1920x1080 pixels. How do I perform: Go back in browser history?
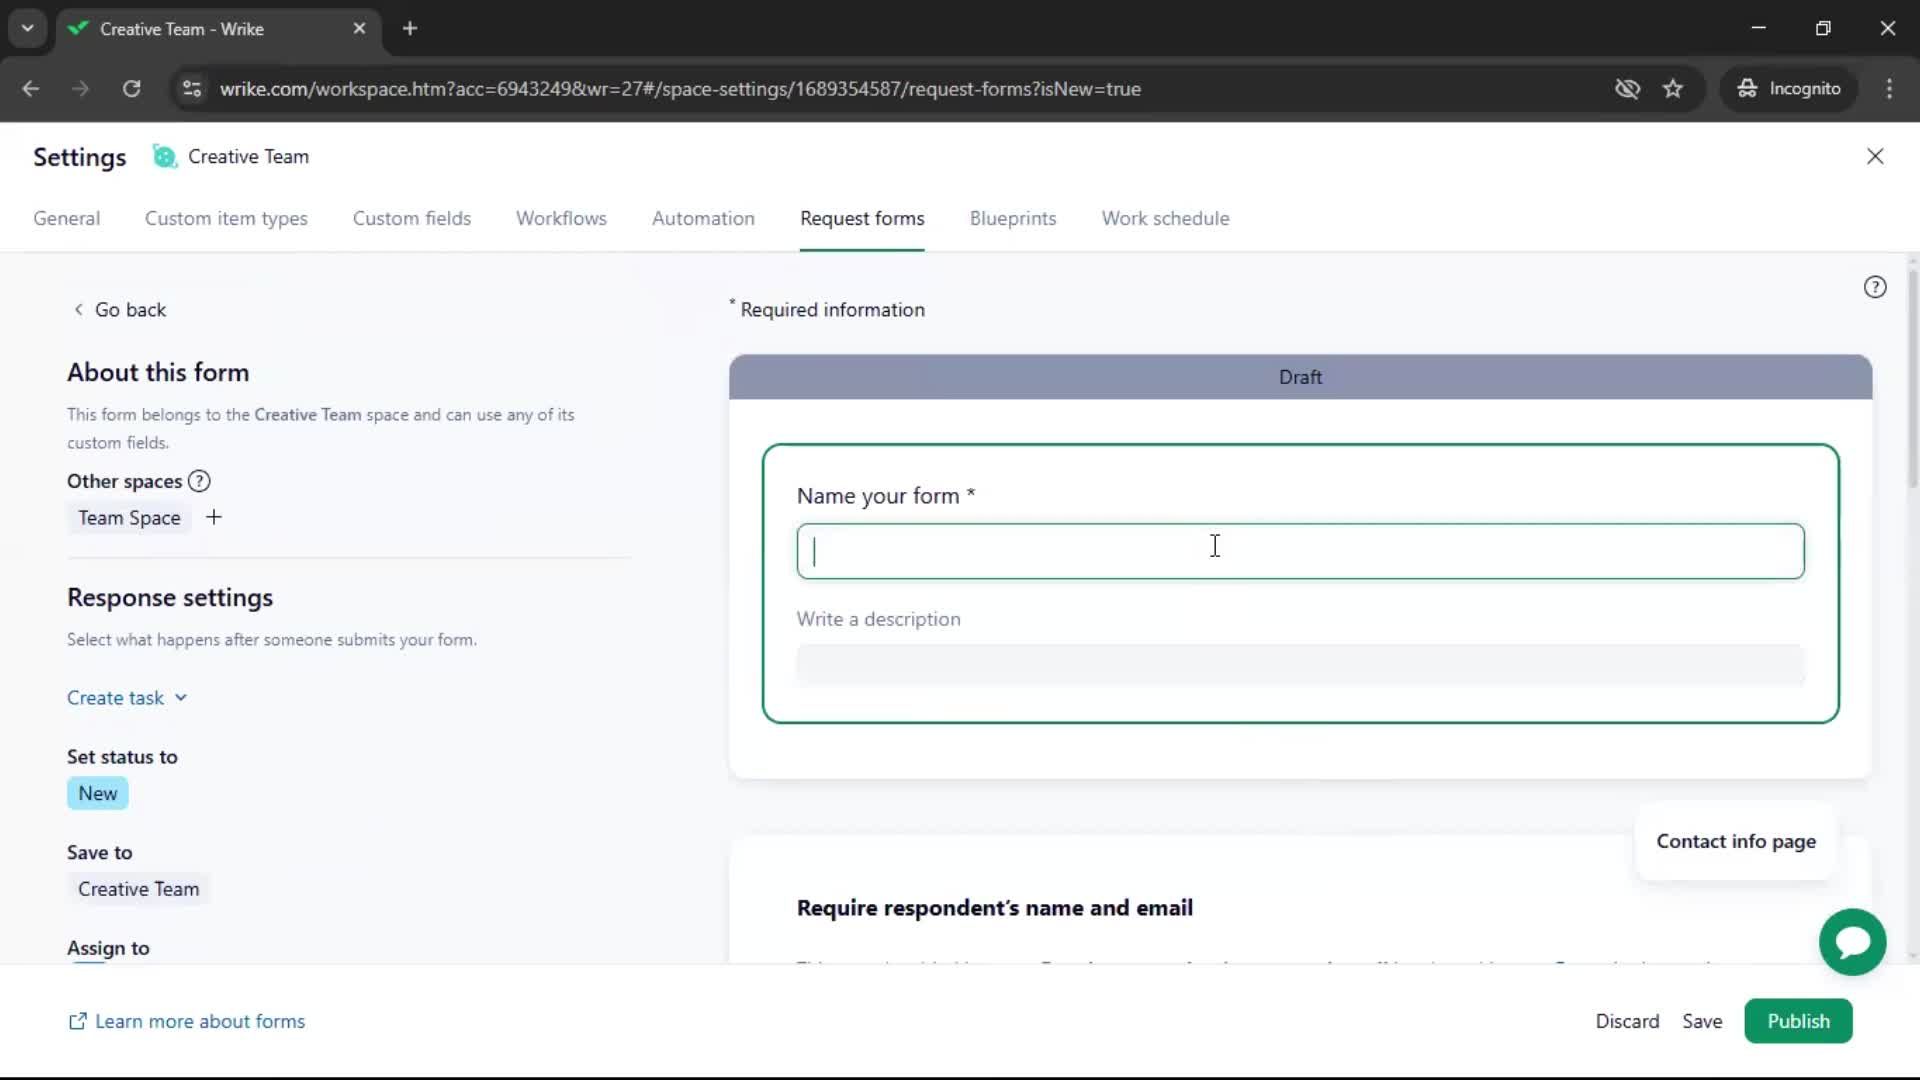click(x=30, y=89)
